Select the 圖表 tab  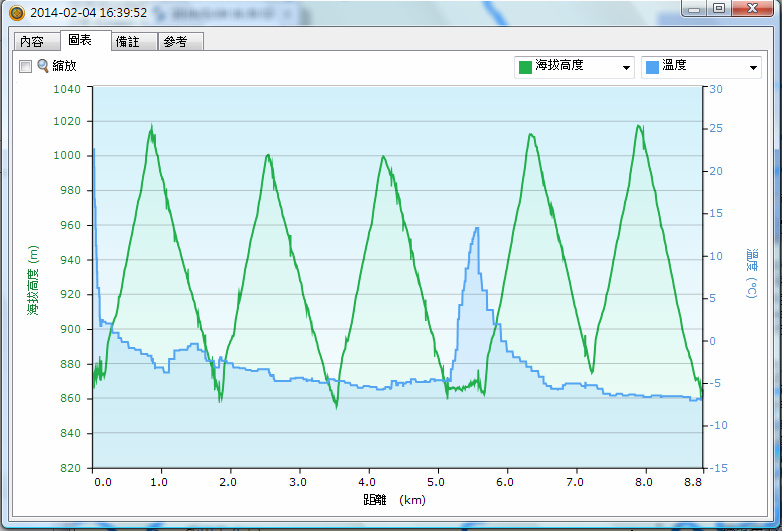[x=80, y=41]
